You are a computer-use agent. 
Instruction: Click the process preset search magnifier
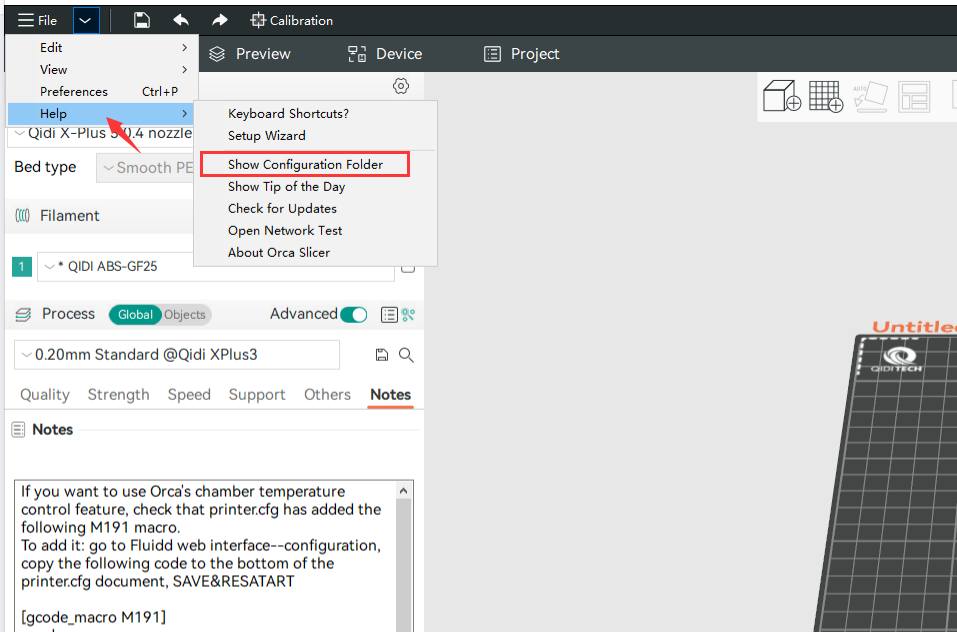tap(406, 355)
